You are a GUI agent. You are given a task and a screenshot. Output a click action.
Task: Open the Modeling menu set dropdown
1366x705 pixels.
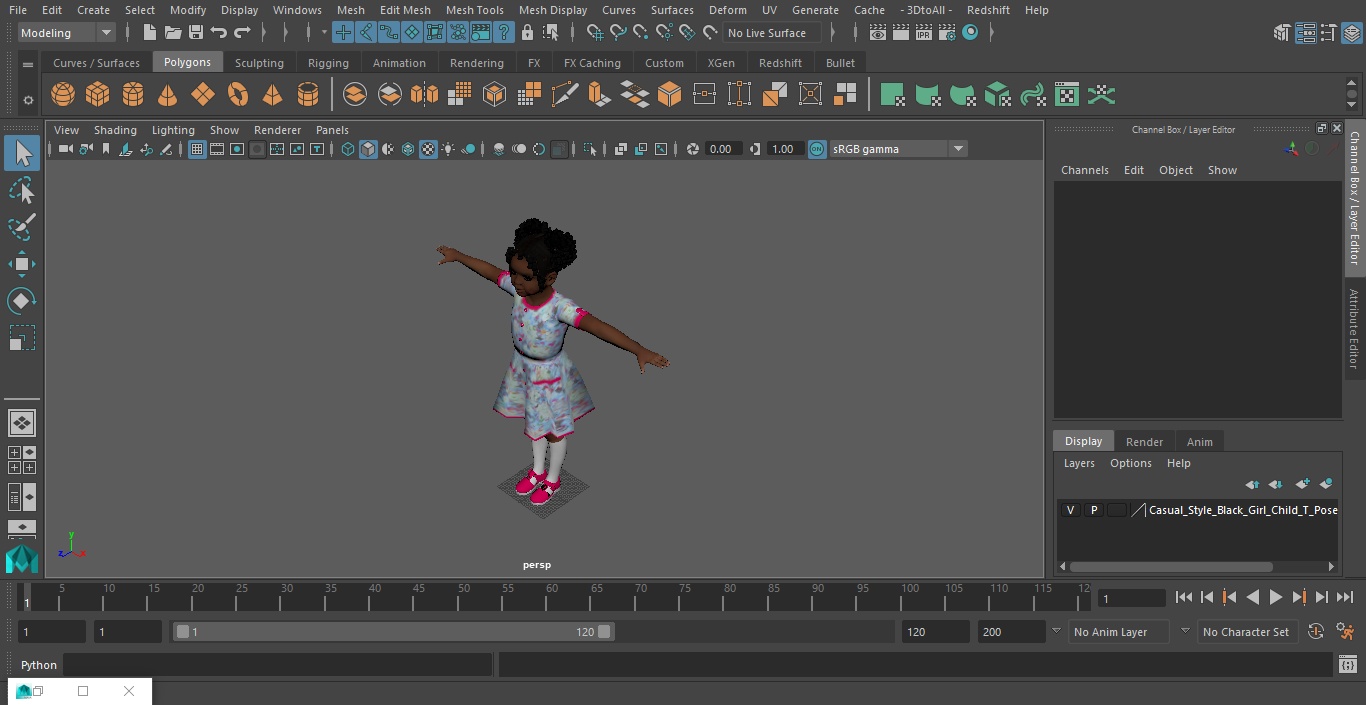point(66,33)
